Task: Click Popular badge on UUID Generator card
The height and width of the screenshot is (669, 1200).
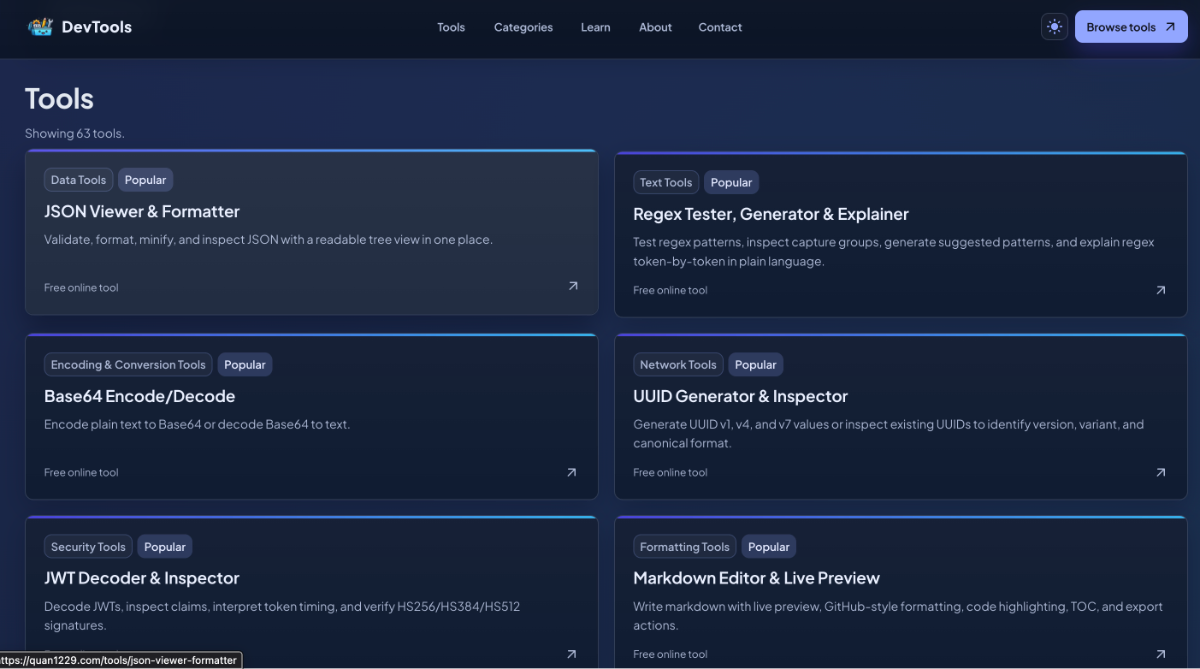Action: click(756, 365)
